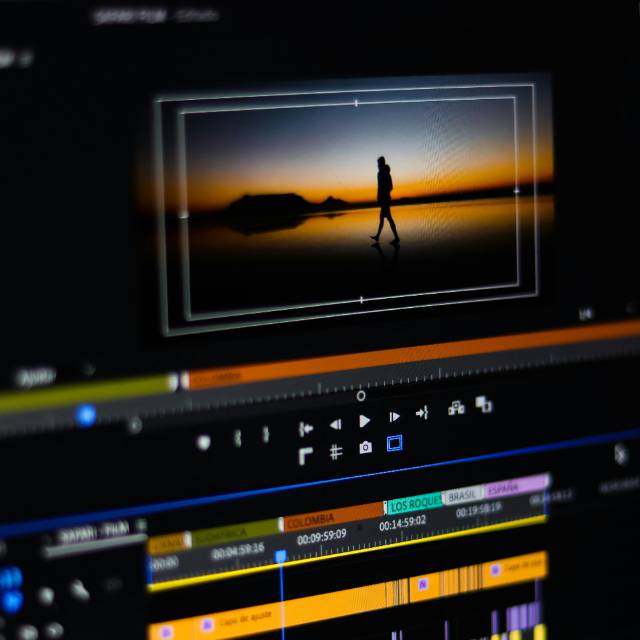Click the Extract button
640x640 pixels.
484,404
